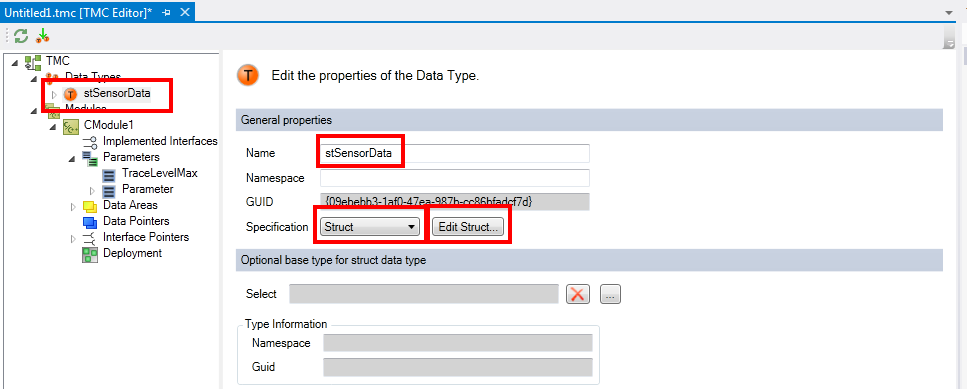Viewport: 967px width, 389px height.
Task: Click the Namespace input field
Action: tap(455, 178)
